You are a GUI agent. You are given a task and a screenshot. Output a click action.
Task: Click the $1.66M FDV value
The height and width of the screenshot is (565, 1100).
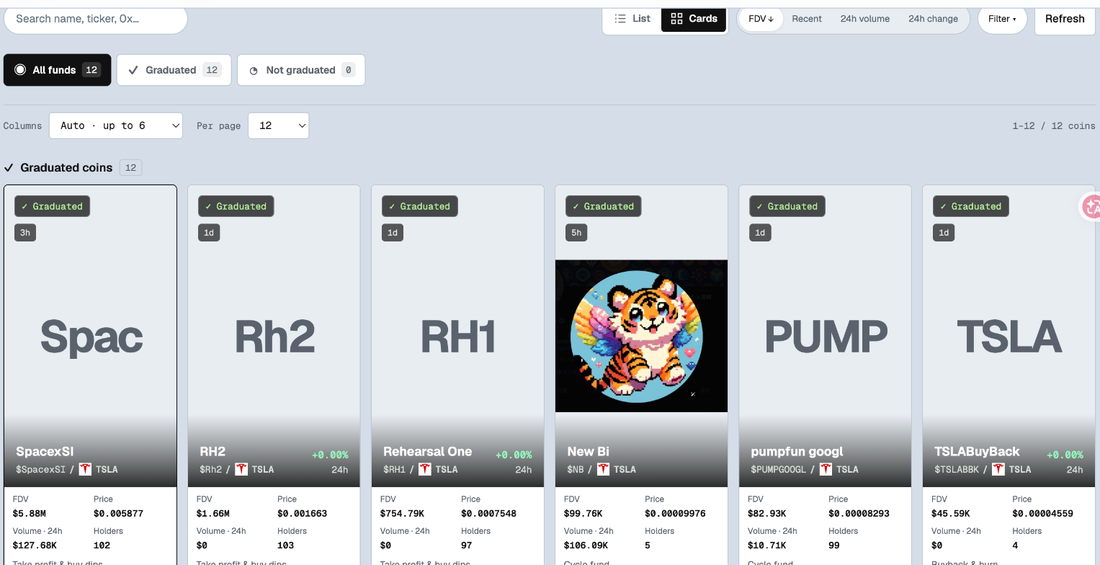coord(213,514)
